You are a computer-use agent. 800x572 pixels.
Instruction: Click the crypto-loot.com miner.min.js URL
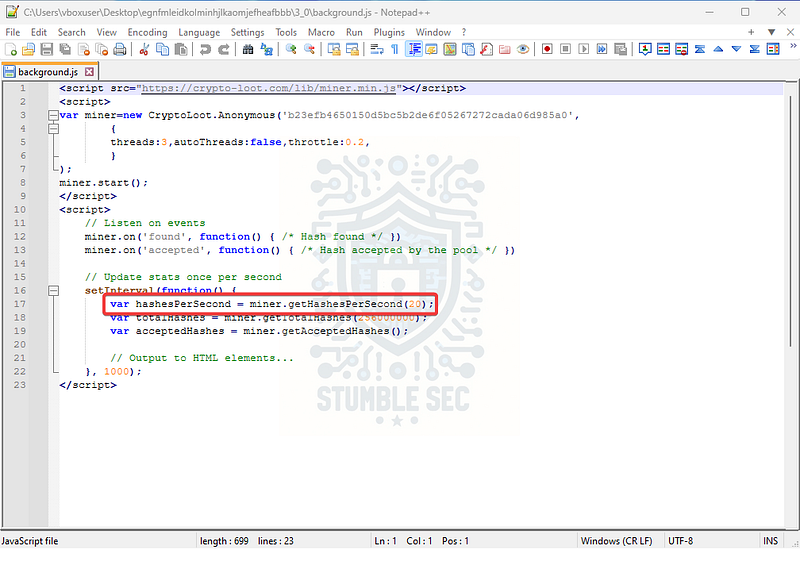(269, 88)
